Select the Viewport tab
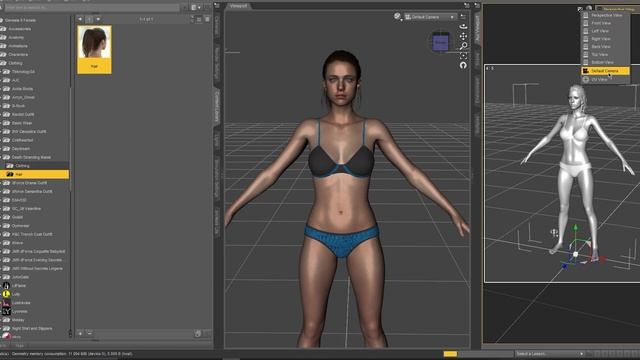This screenshot has width=640, height=360. (x=238, y=6)
